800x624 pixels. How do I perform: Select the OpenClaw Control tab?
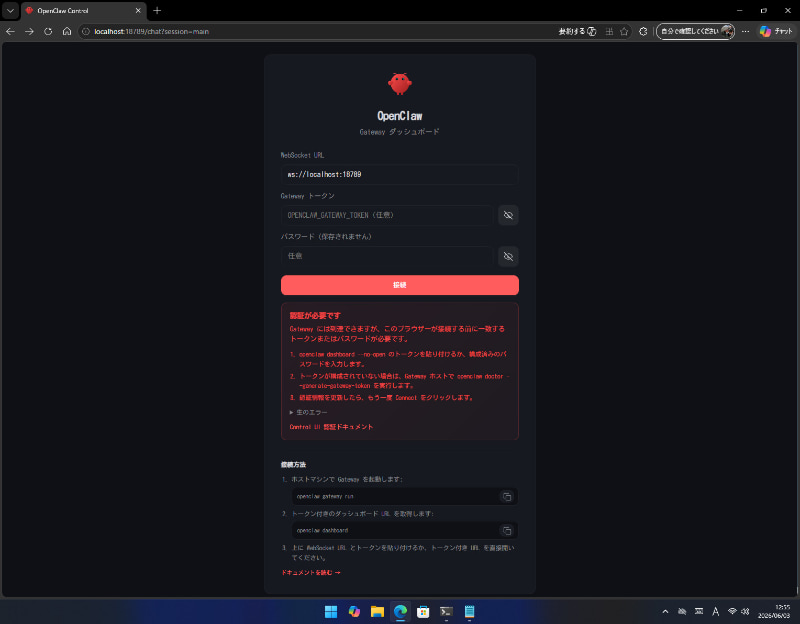point(83,11)
